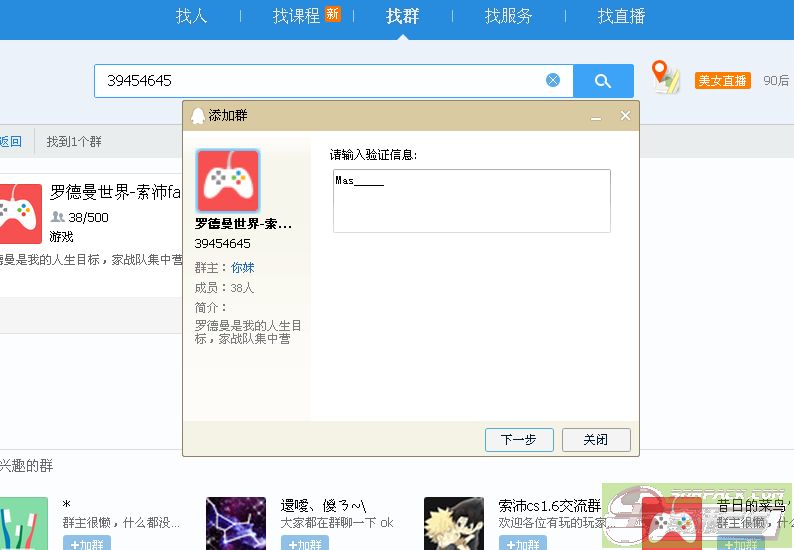Clear the search box with the X icon
Screen dimensions: 794x550
click(553, 81)
